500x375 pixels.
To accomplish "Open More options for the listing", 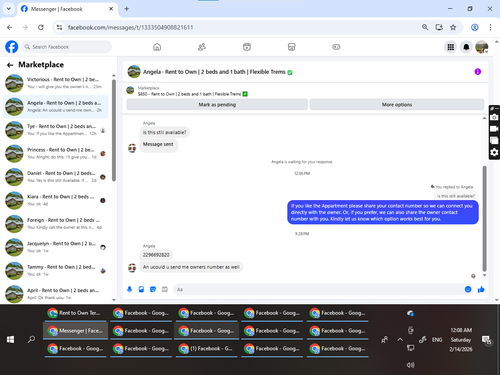I will [397, 105].
